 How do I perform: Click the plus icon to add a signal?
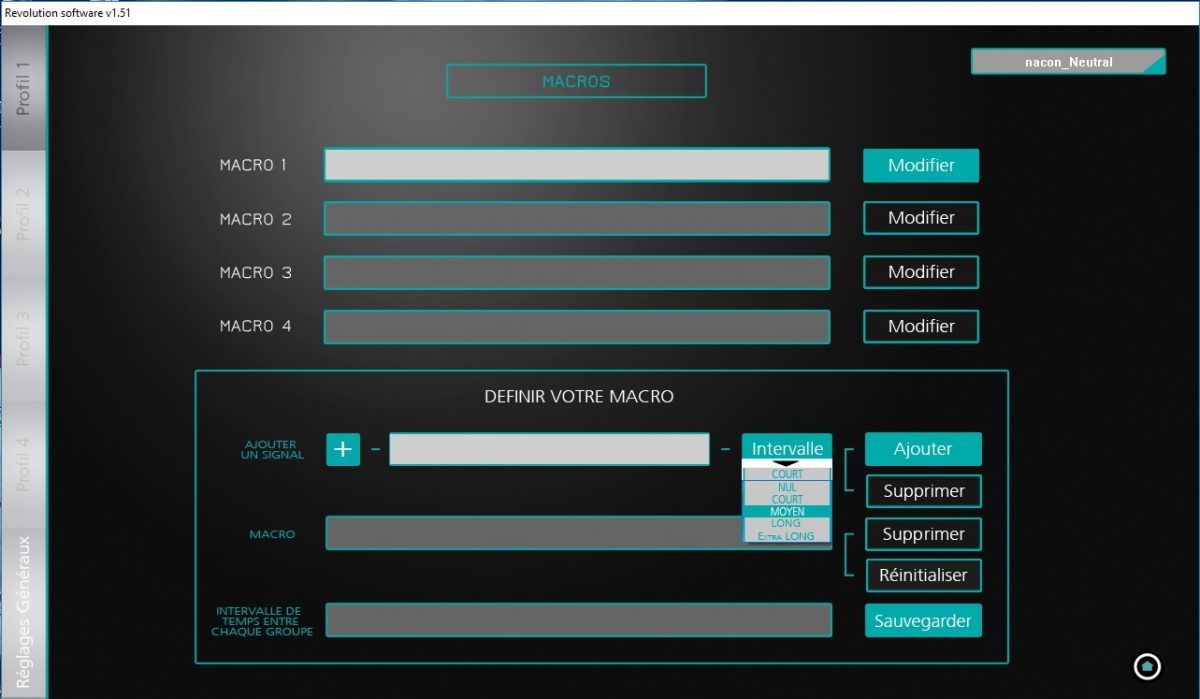[343, 449]
